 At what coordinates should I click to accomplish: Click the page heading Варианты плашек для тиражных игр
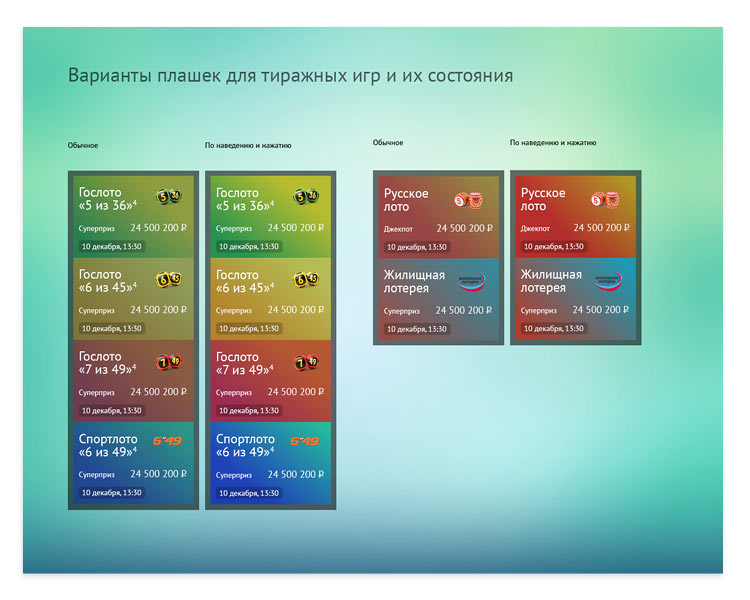point(290,76)
